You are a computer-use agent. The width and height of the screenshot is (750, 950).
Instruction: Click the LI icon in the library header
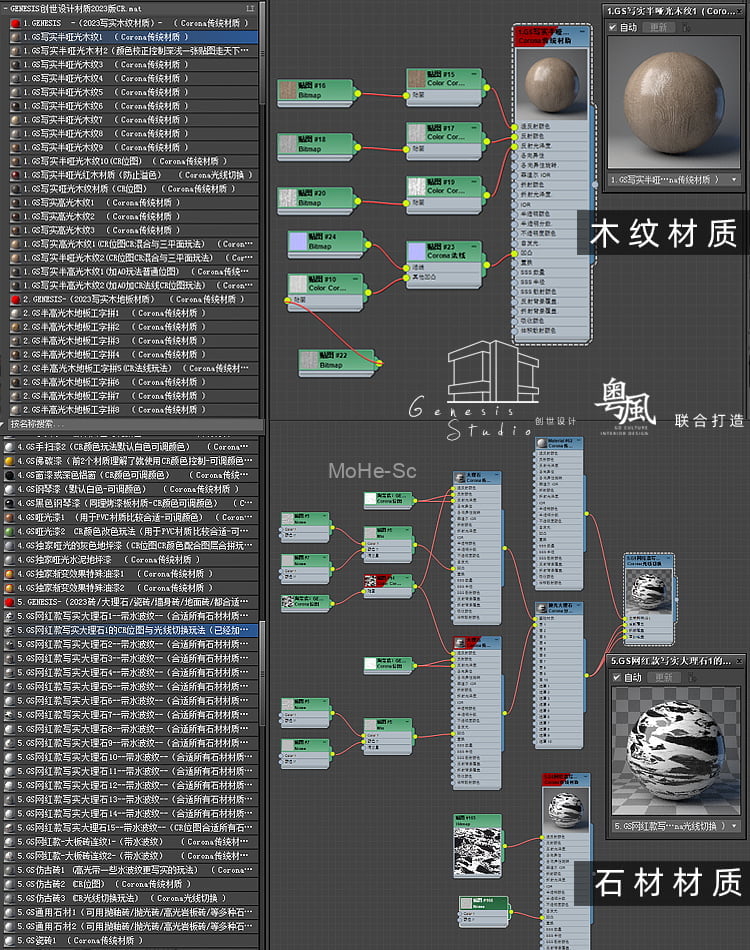tap(250, 8)
